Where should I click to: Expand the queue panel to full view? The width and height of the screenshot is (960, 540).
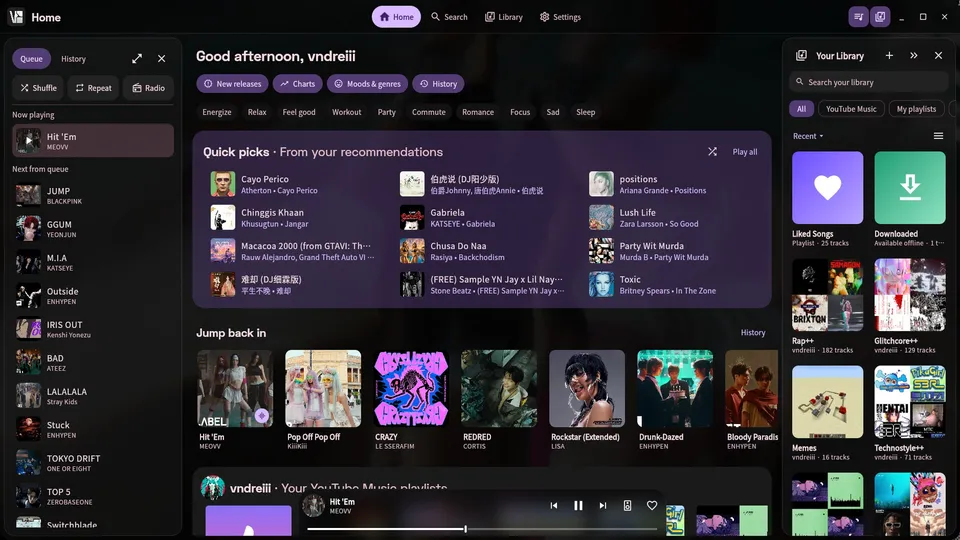(x=137, y=59)
